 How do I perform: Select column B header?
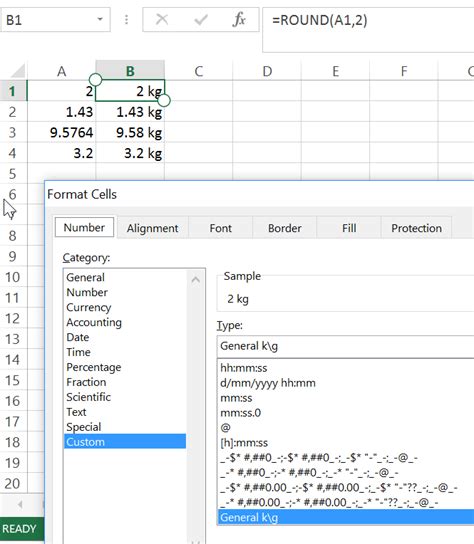[x=130, y=71]
